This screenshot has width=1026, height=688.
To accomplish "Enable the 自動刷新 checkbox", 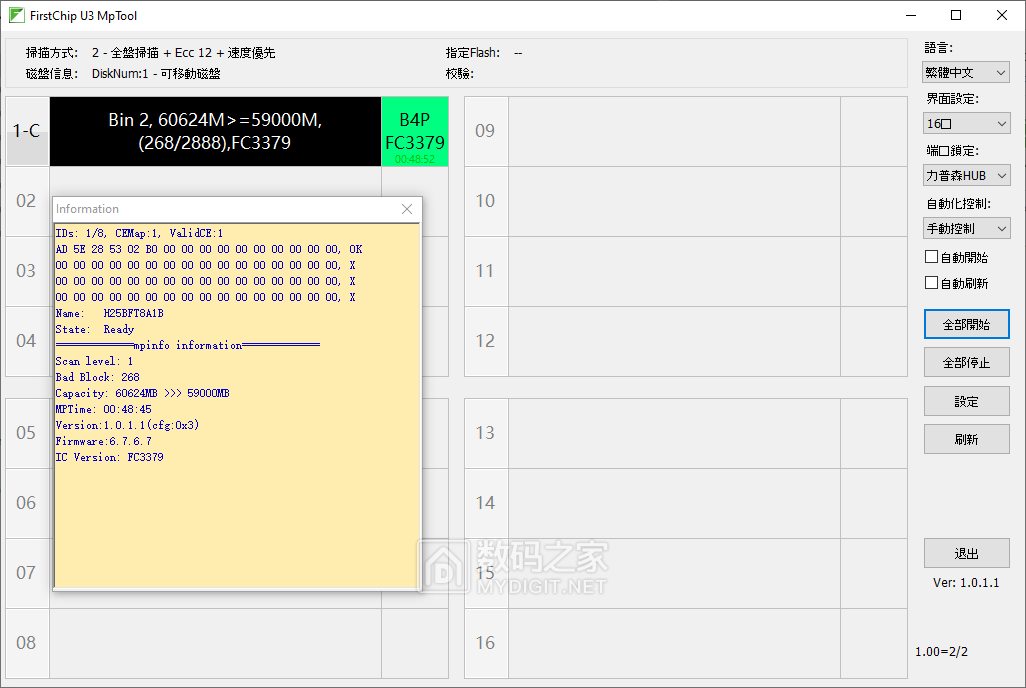I will tap(931, 283).
